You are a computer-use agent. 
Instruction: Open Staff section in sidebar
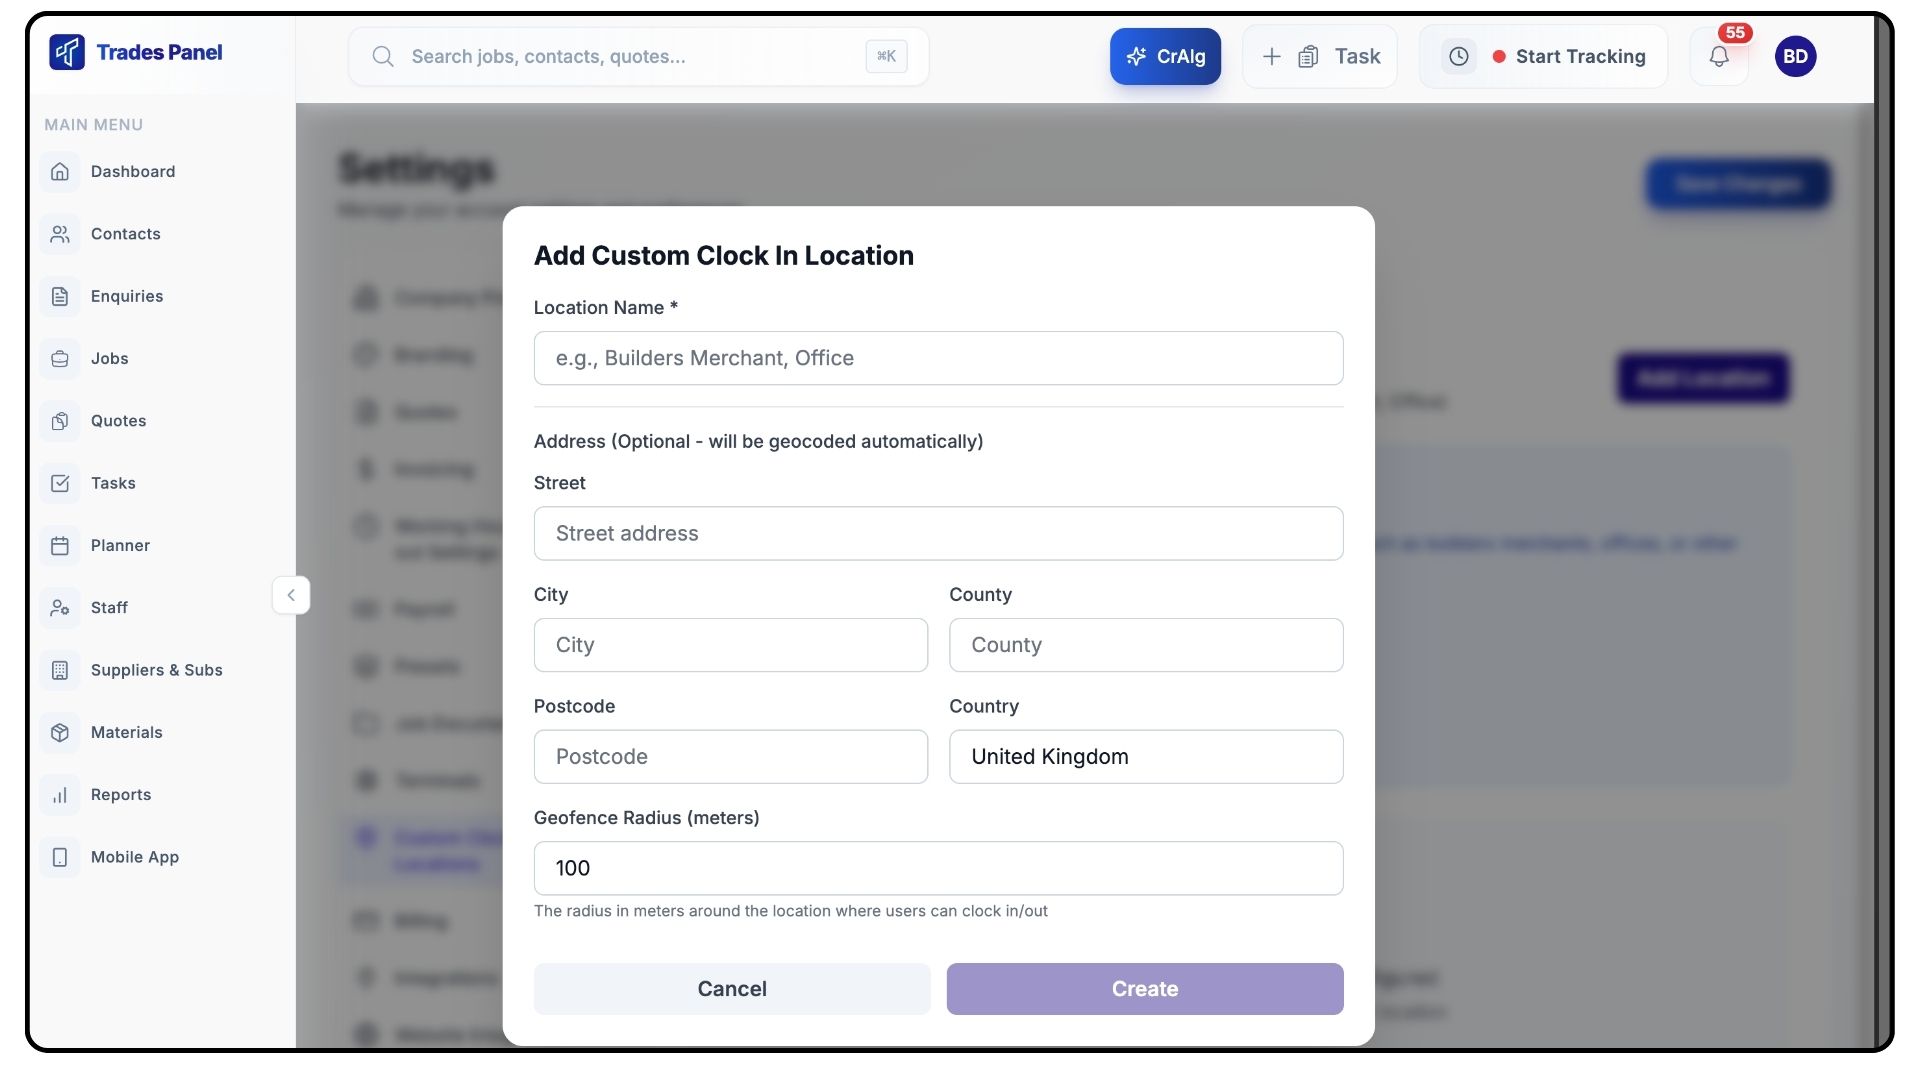109,608
